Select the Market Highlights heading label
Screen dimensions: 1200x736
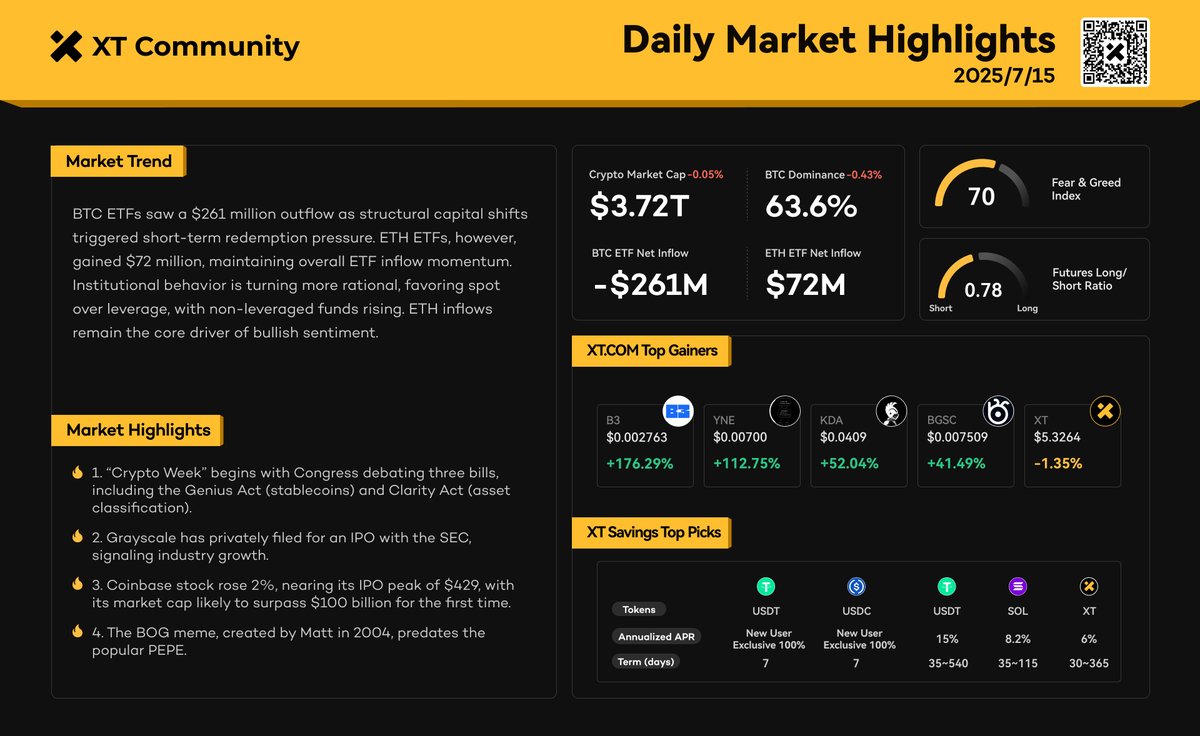[x=137, y=430]
